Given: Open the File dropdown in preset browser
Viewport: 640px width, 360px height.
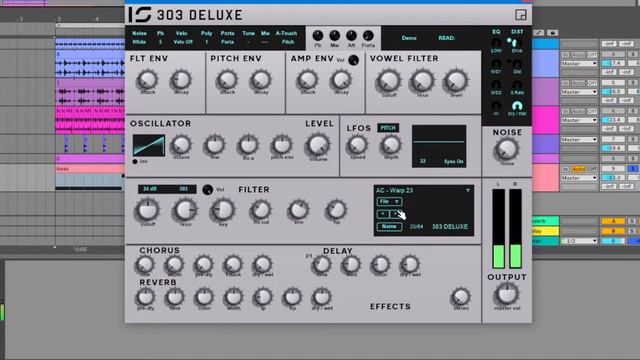Looking at the screenshot, I should [389, 202].
